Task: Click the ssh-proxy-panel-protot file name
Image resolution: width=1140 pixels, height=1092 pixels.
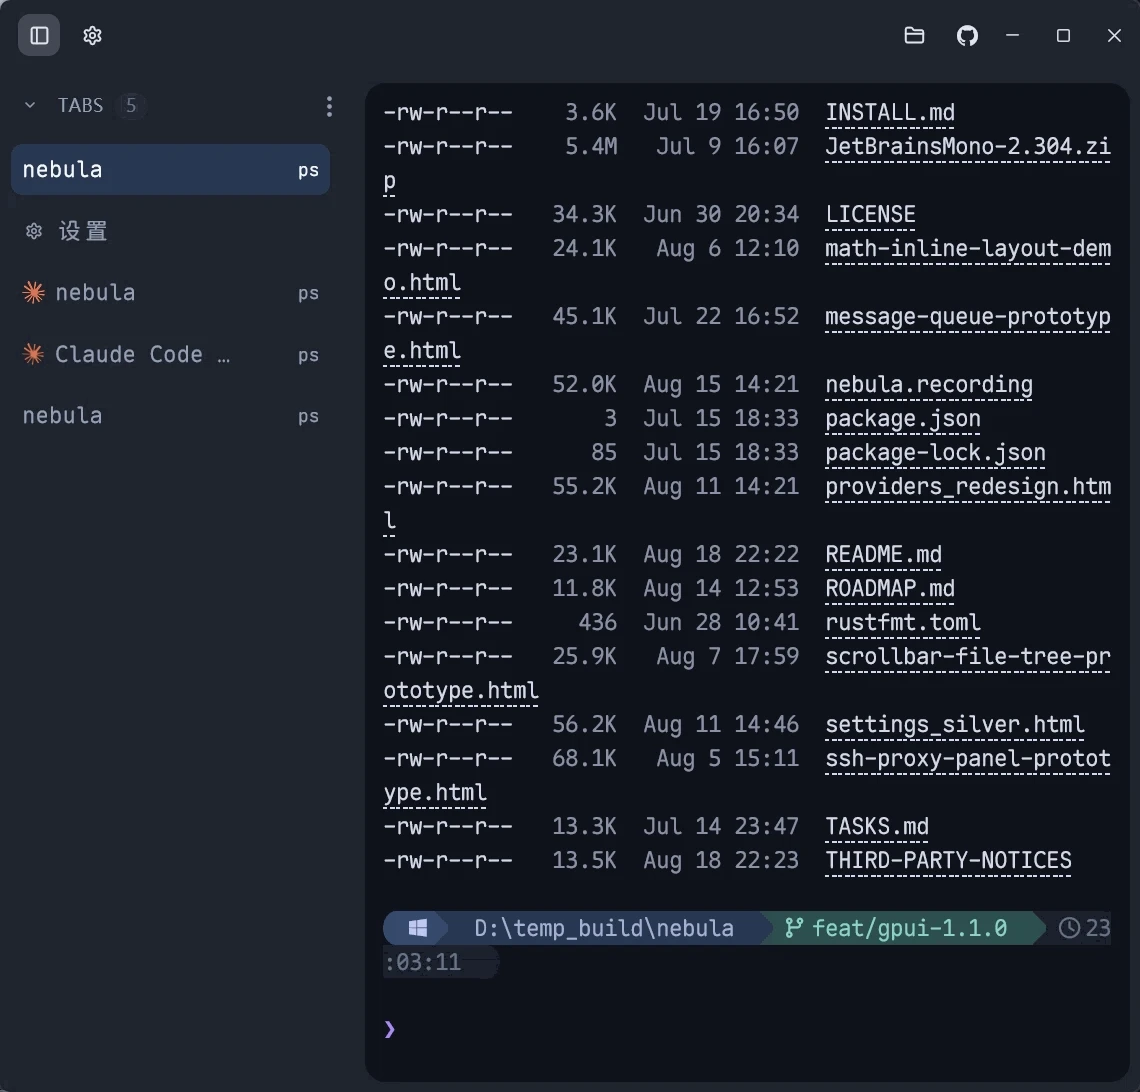Action: click(968, 759)
